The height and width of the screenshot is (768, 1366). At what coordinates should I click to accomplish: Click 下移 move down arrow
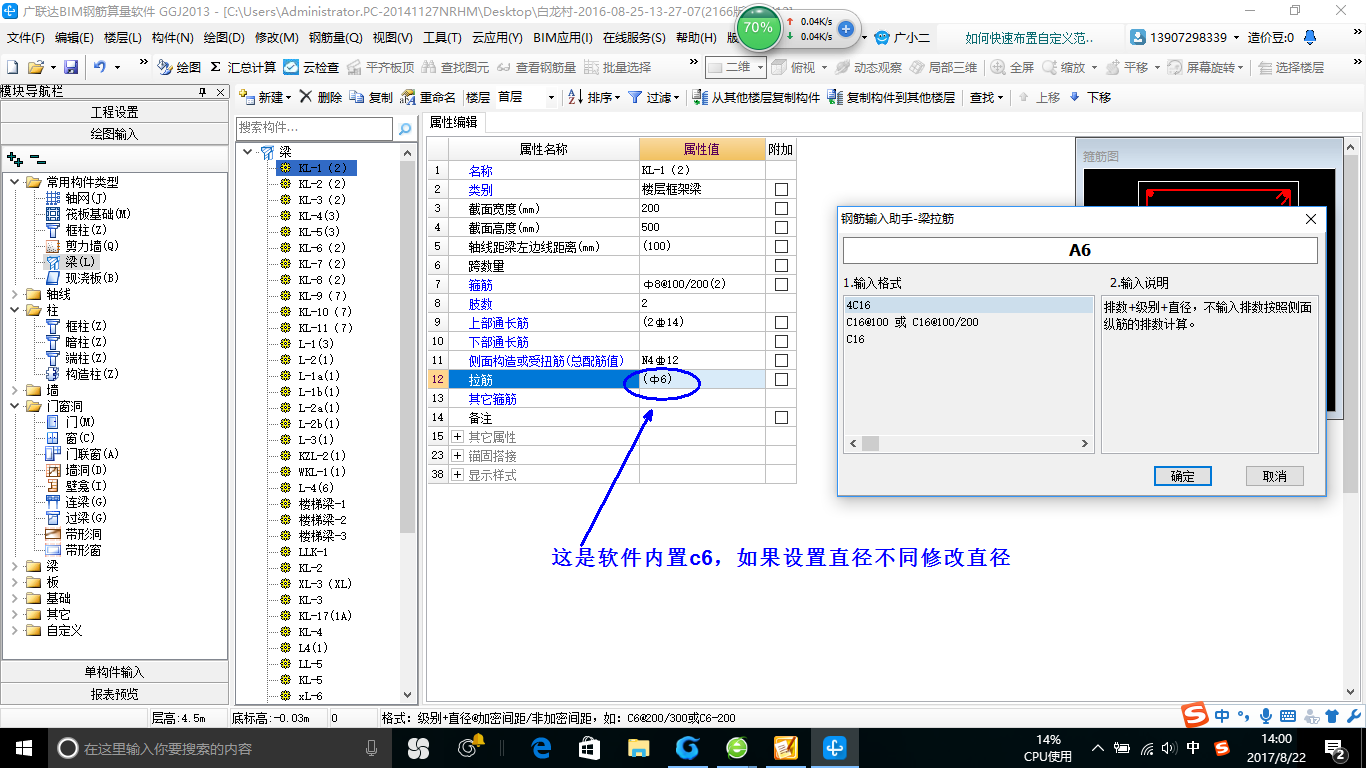point(1090,97)
